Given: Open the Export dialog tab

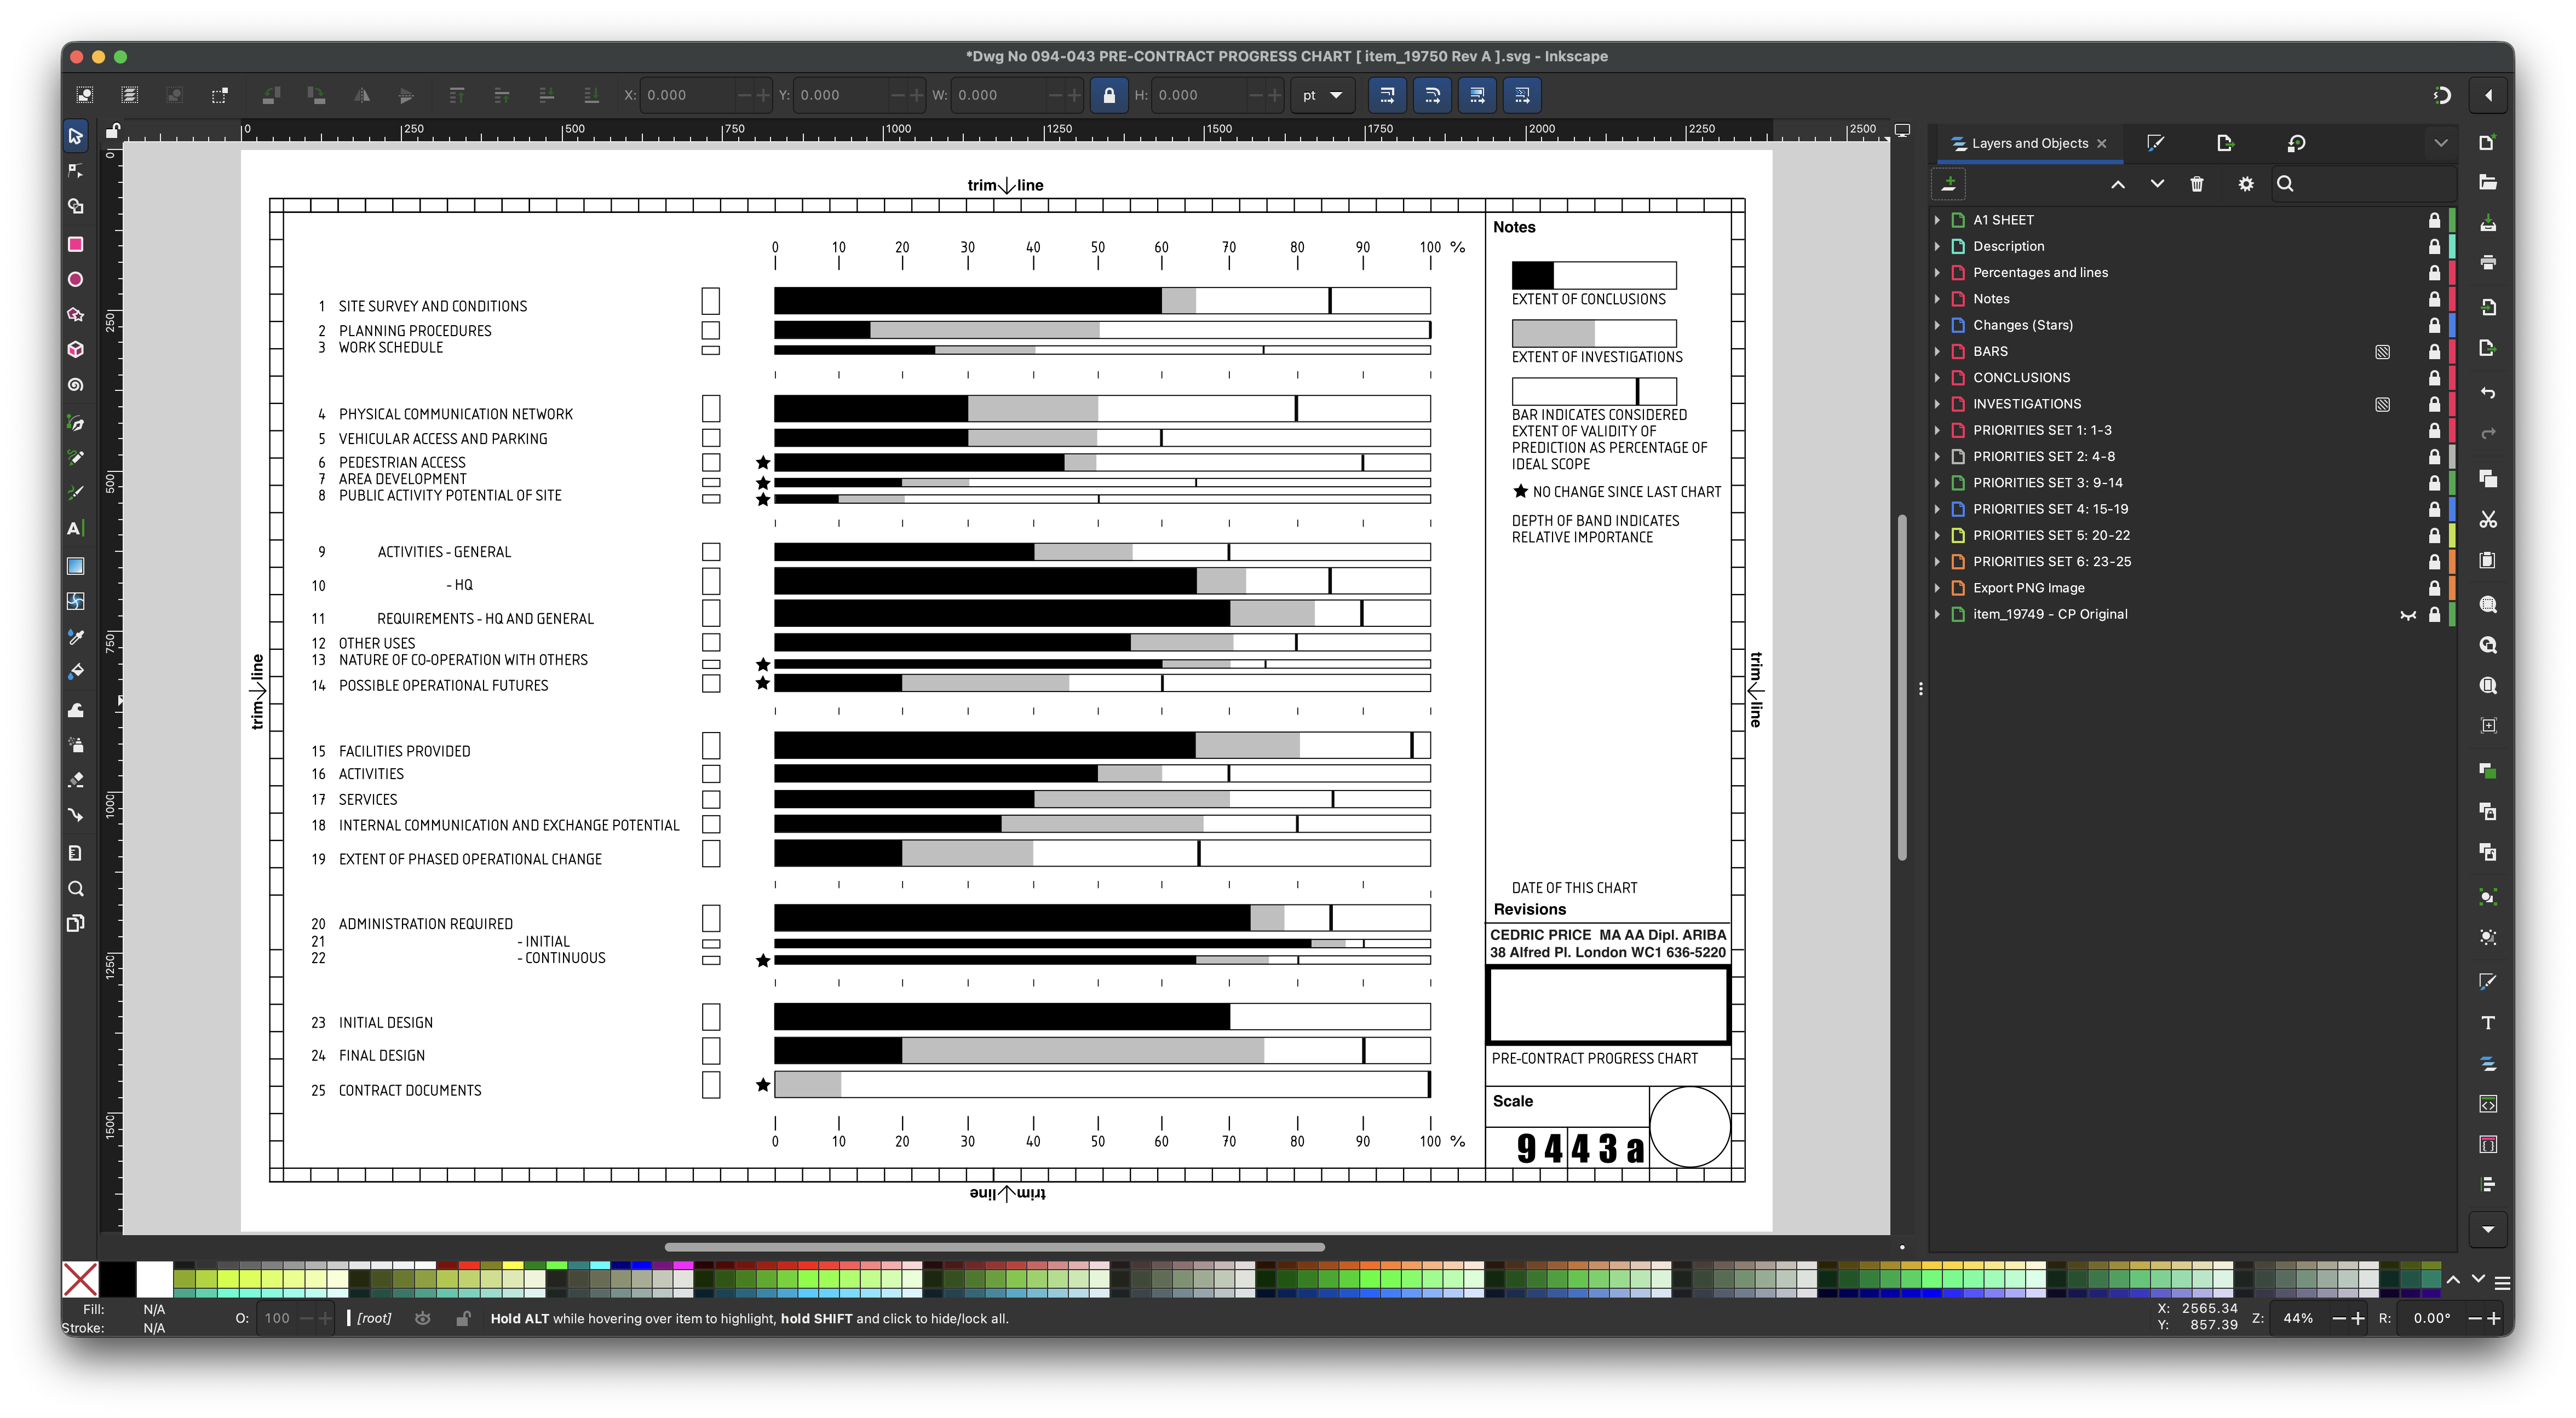Looking at the screenshot, I should (2225, 143).
